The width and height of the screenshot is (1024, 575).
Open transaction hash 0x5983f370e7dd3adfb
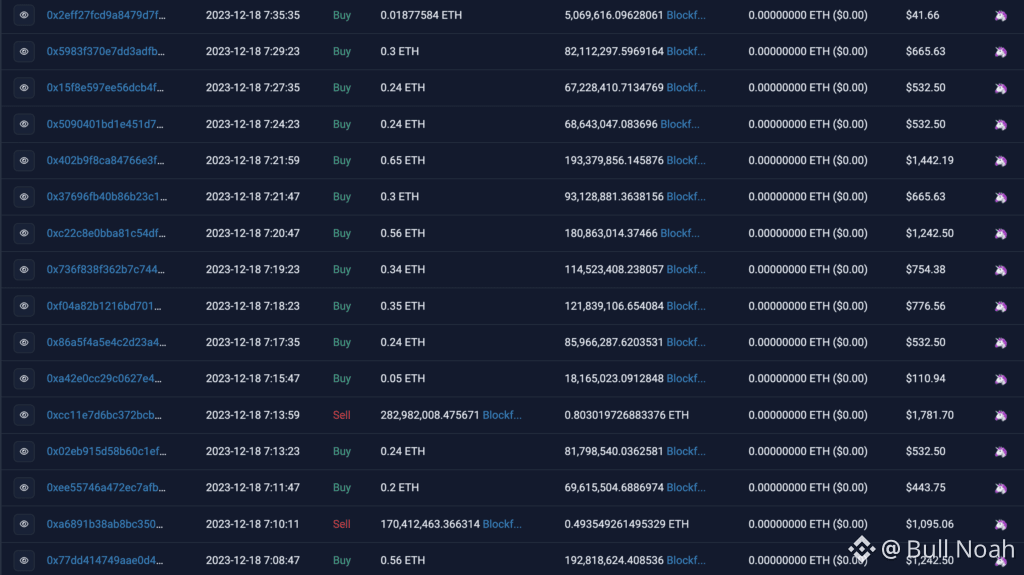105,52
